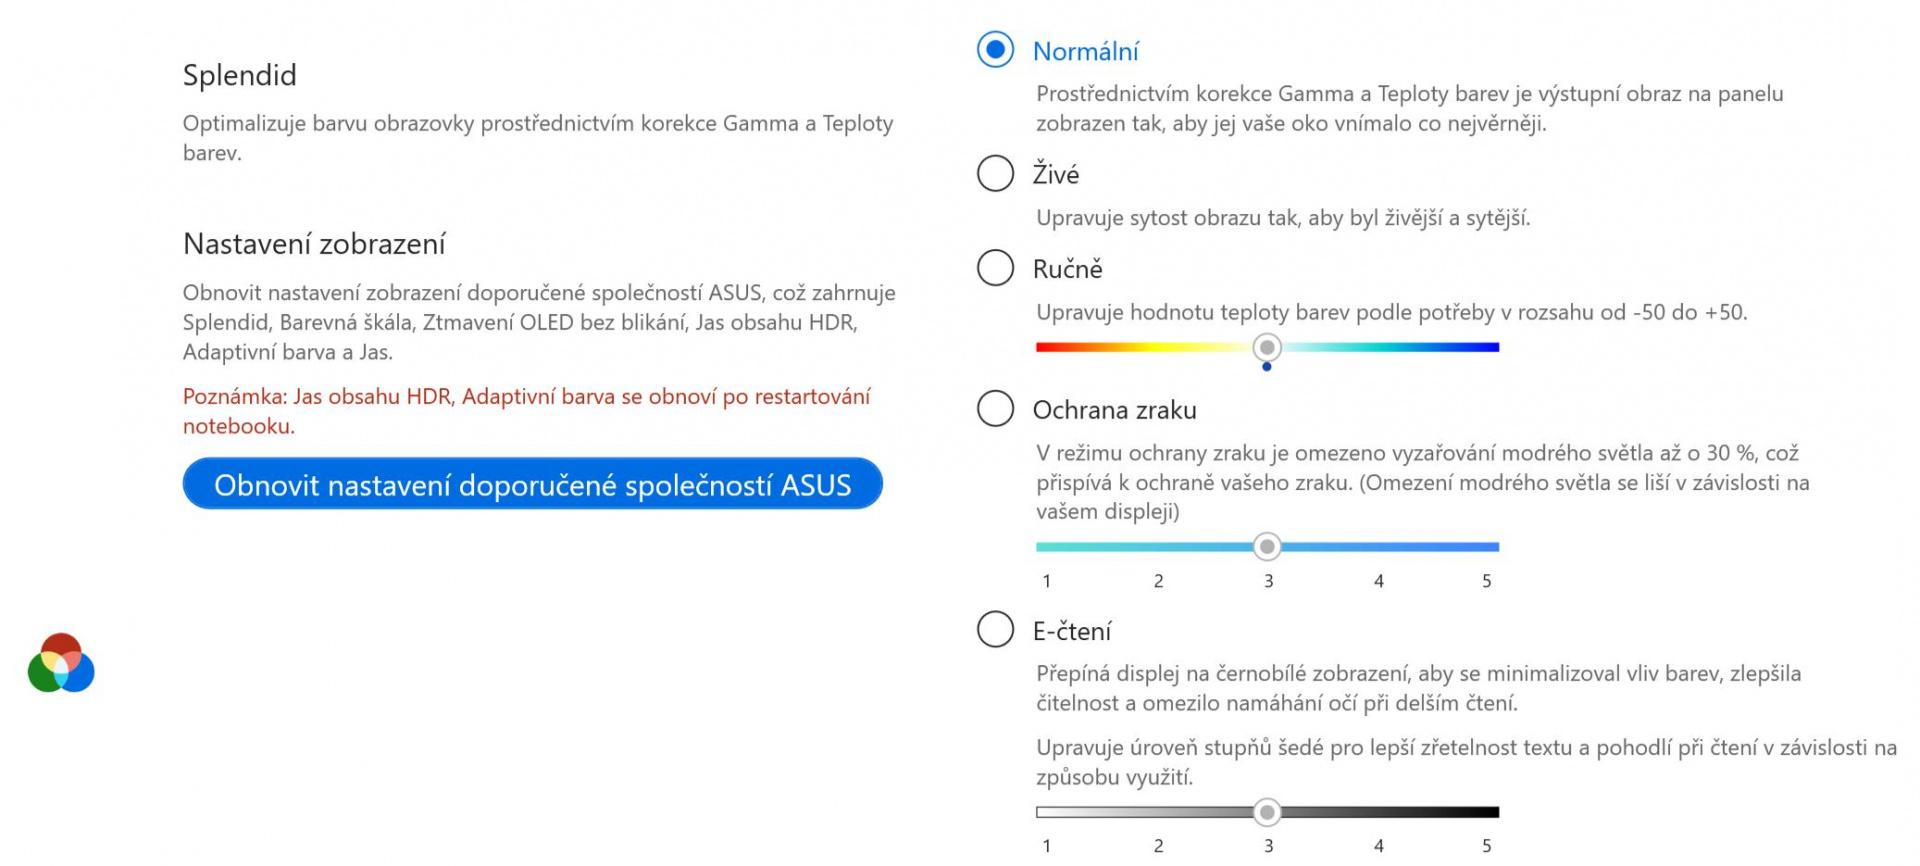Choose the Ochrana zraku eye care option
The width and height of the screenshot is (1920, 866).
pyautogui.click(x=995, y=408)
